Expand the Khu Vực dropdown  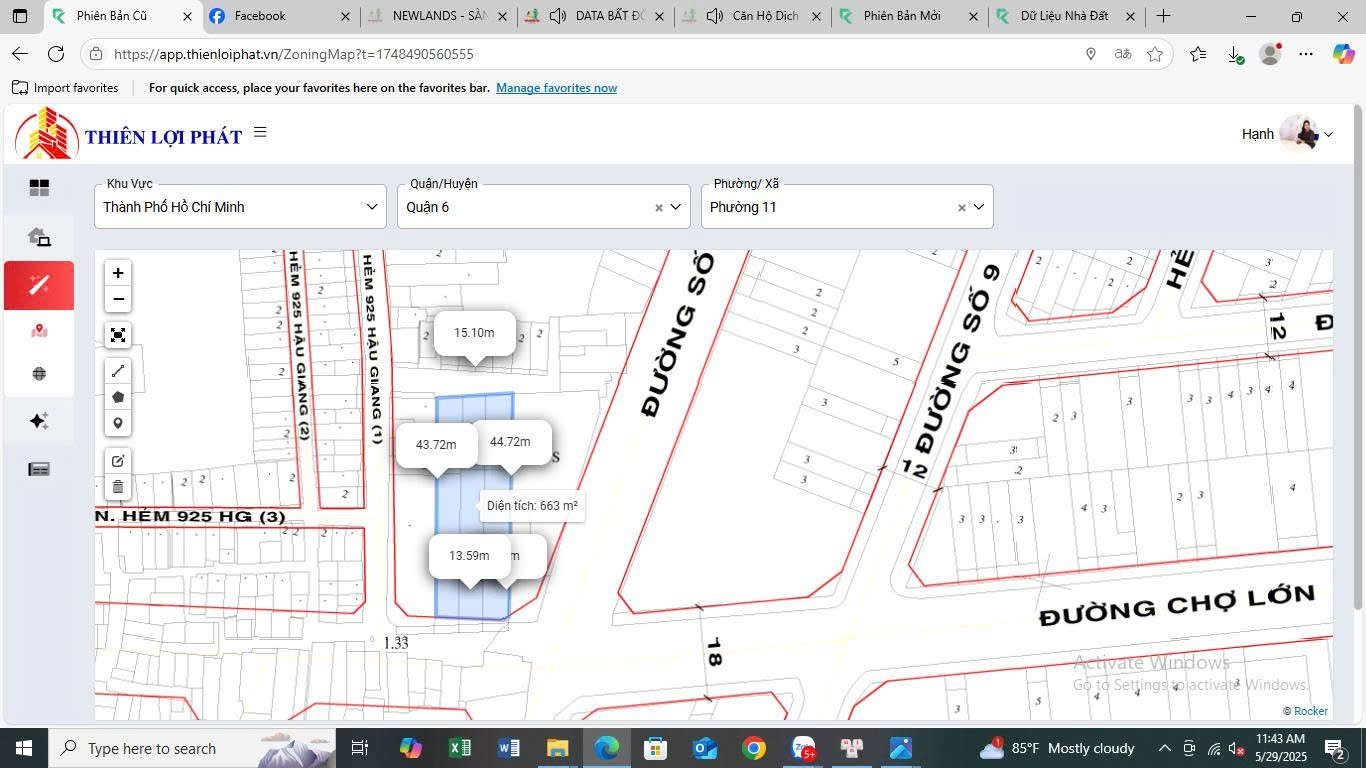tap(372, 207)
